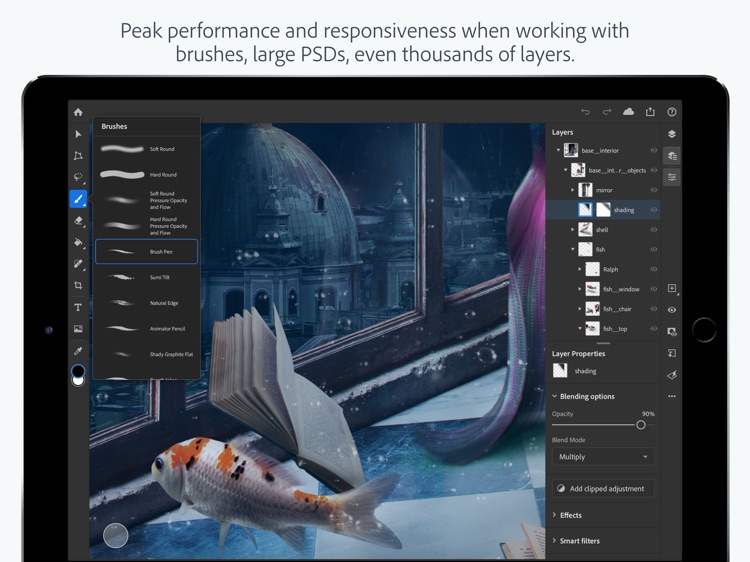Add clipping mask icon in taskbar
The image size is (750, 562).
(x=672, y=353)
